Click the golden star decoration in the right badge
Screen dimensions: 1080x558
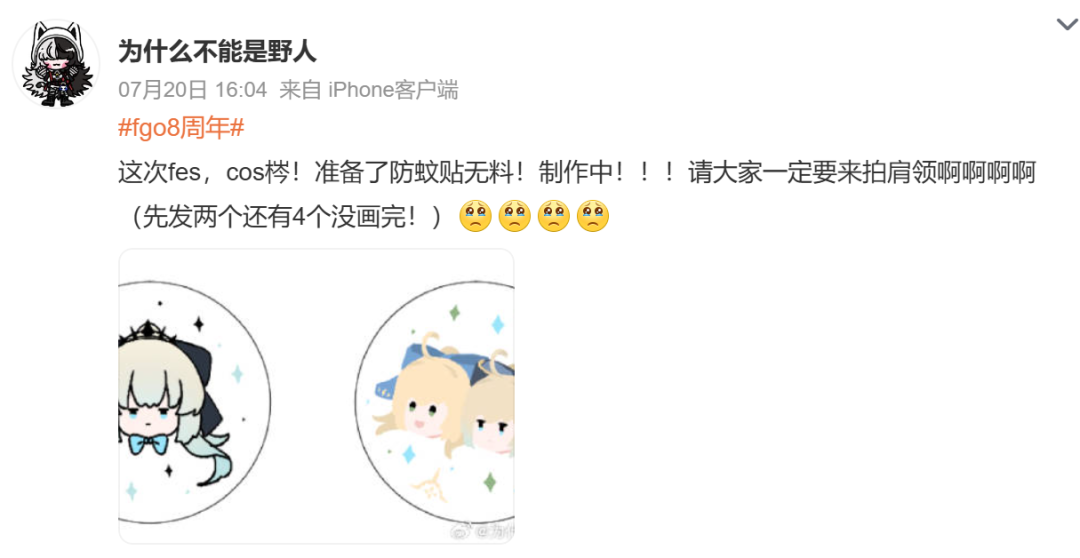click(430, 484)
